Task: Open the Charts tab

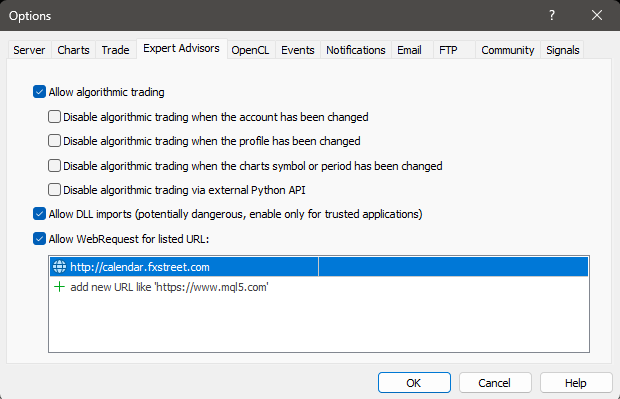Action: click(x=73, y=50)
